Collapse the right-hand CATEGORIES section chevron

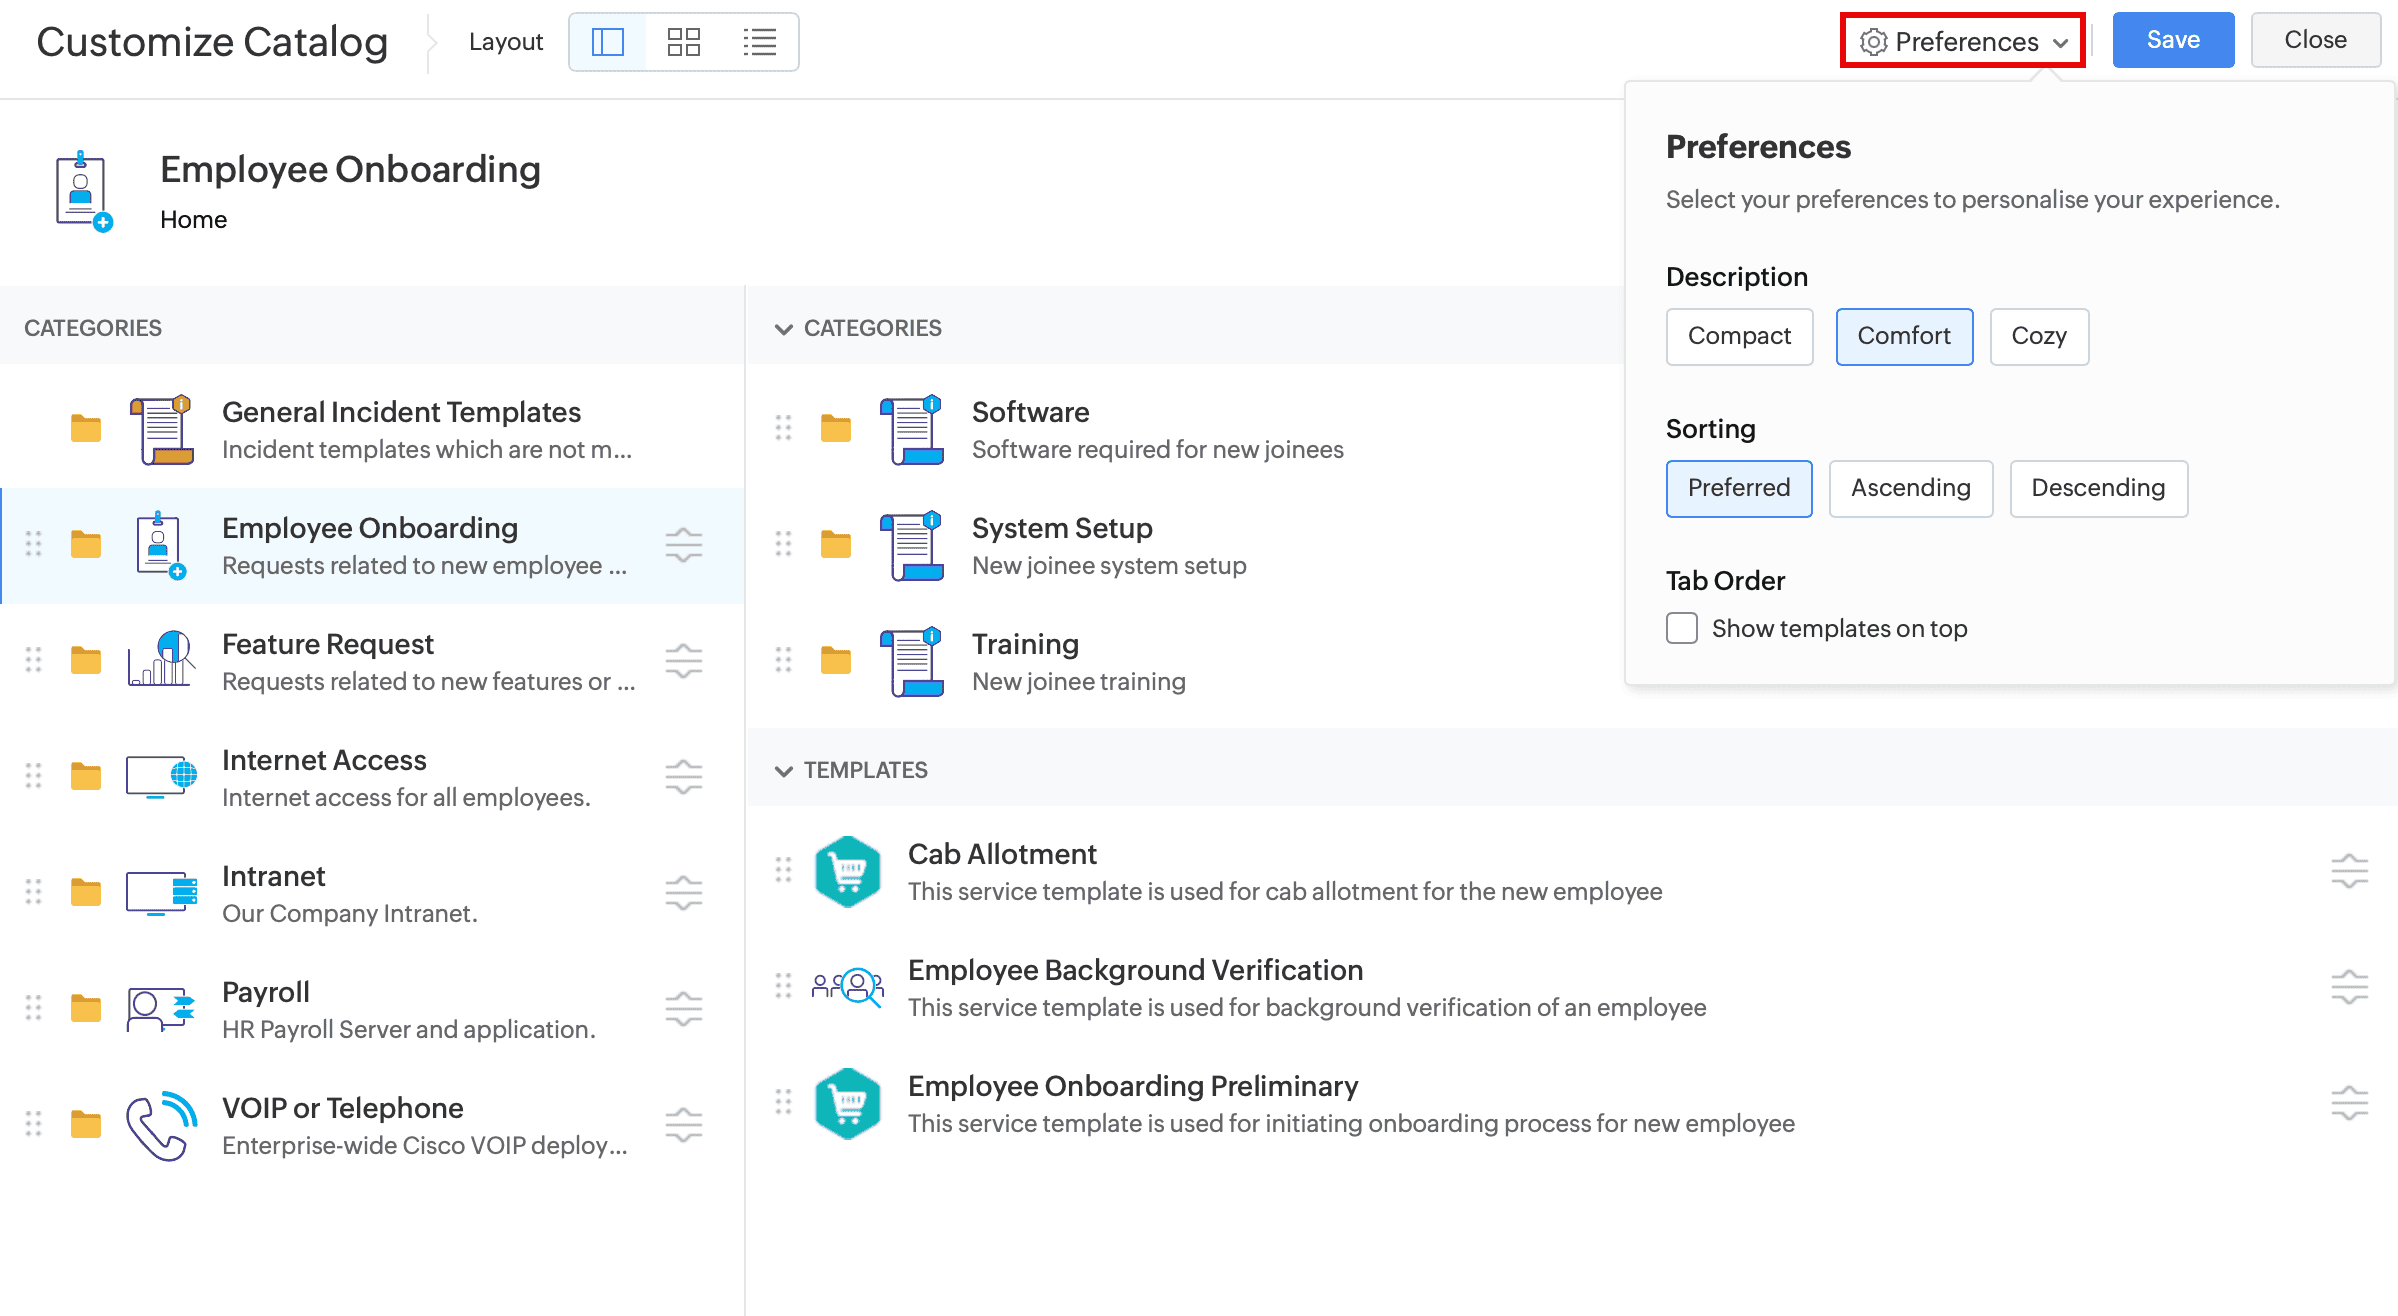pyautogui.click(x=784, y=328)
